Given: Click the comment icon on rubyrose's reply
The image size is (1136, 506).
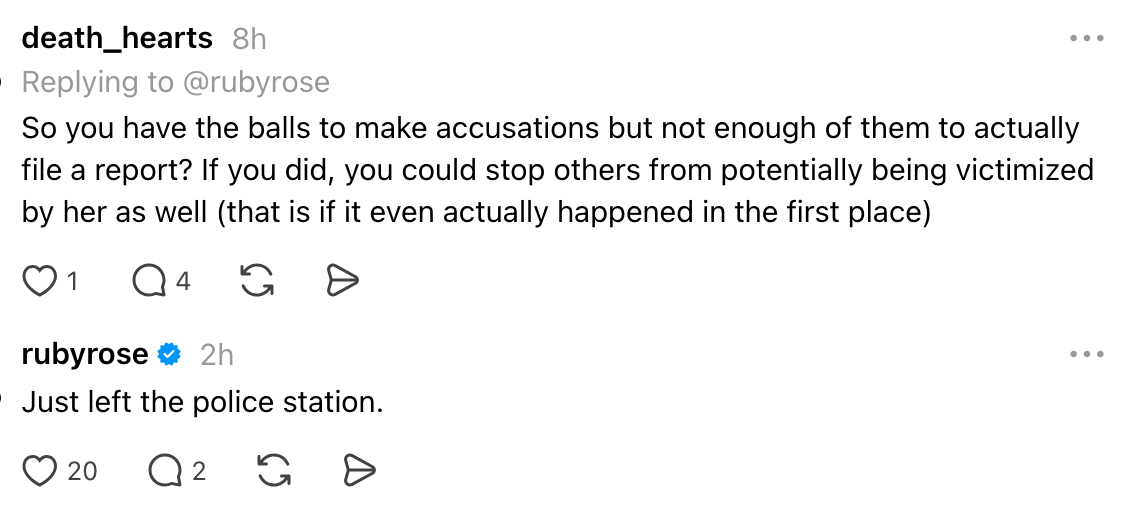Looking at the screenshot, I should pyautogui.click(x=165, y=470).
